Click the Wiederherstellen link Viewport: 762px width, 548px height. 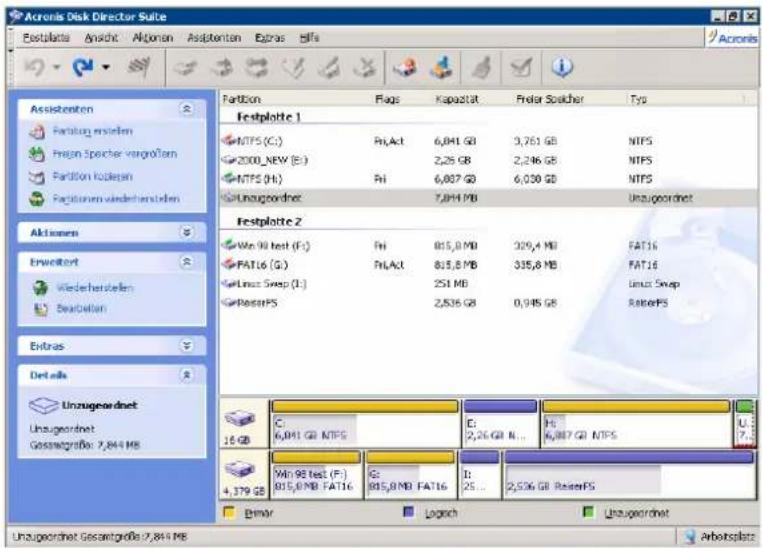[95, 288]
